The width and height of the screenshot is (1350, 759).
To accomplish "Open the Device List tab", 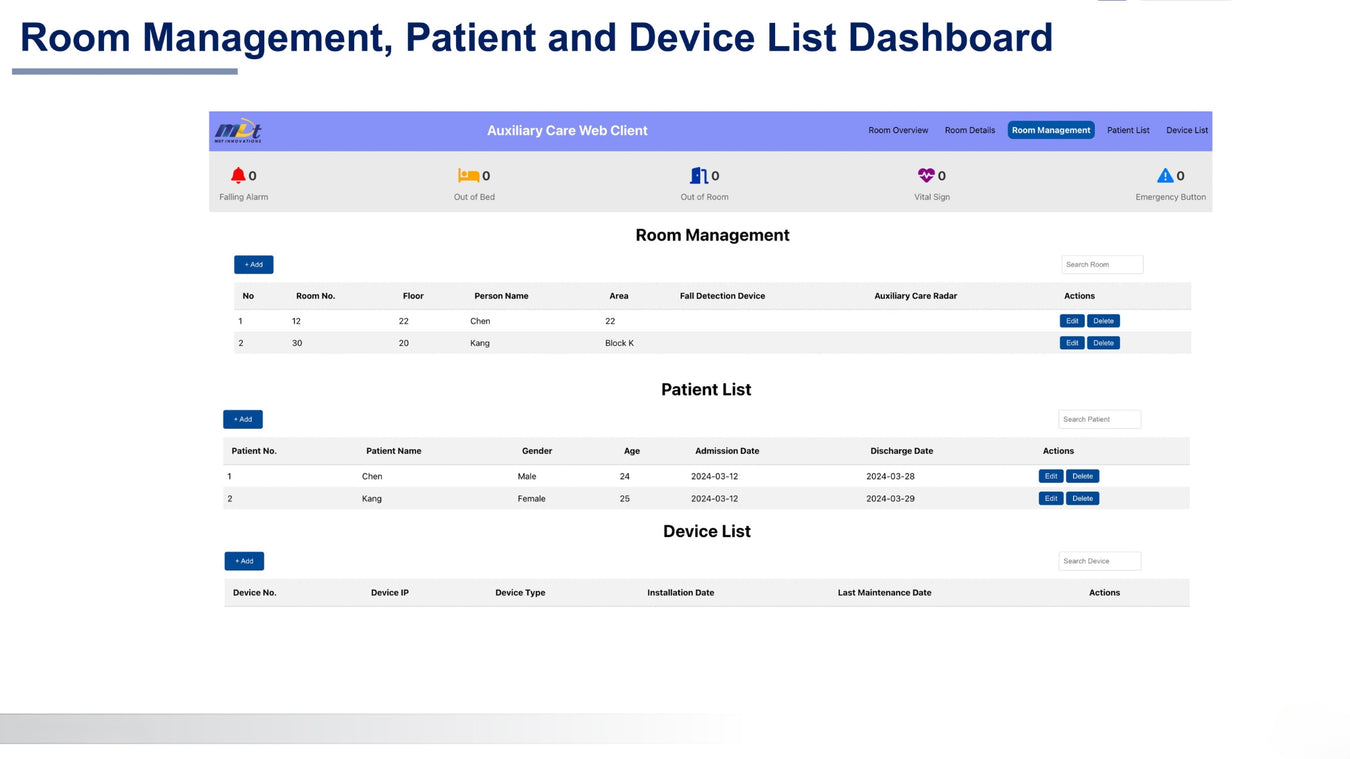I will pyautogui.click(x=1186, y=130).
